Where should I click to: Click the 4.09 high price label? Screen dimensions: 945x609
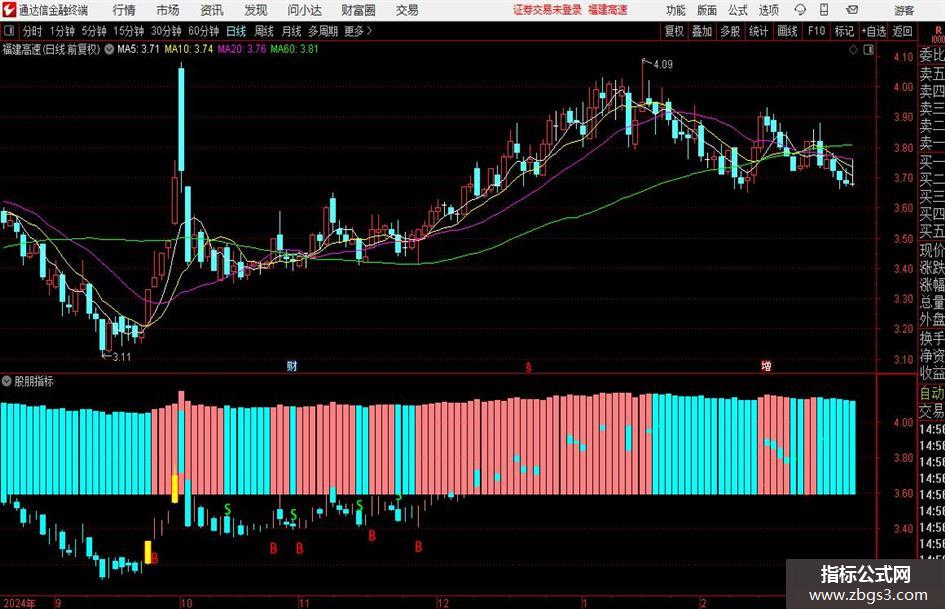662,65
